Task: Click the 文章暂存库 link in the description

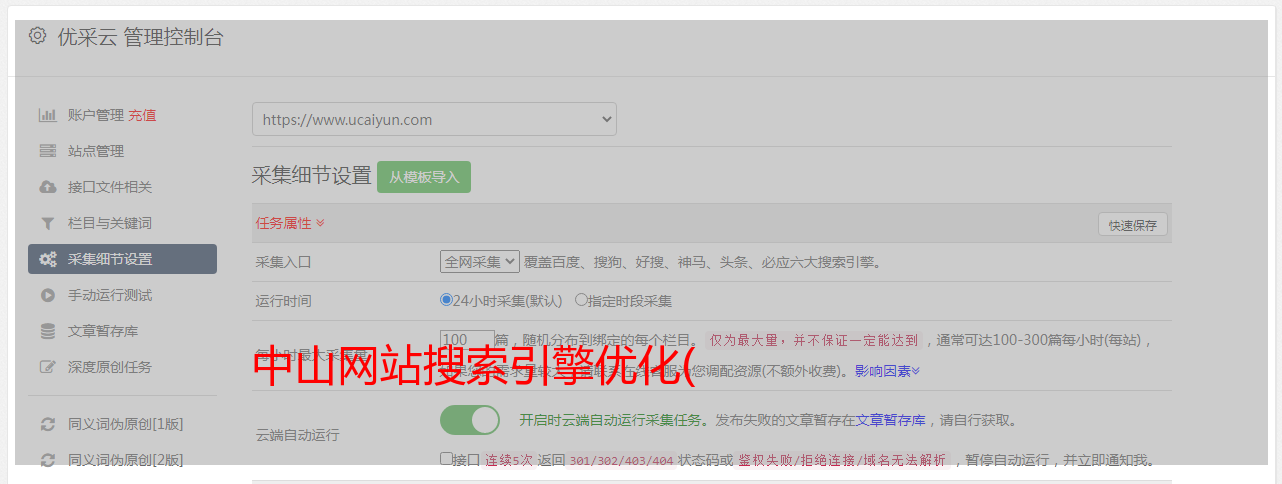Action: point(890,420)
